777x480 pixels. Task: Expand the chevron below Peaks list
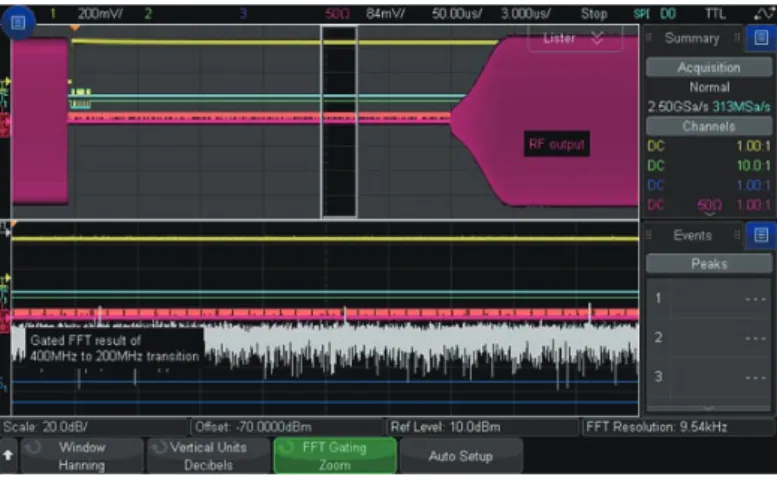pyautogui.click(x=709, y=408)
